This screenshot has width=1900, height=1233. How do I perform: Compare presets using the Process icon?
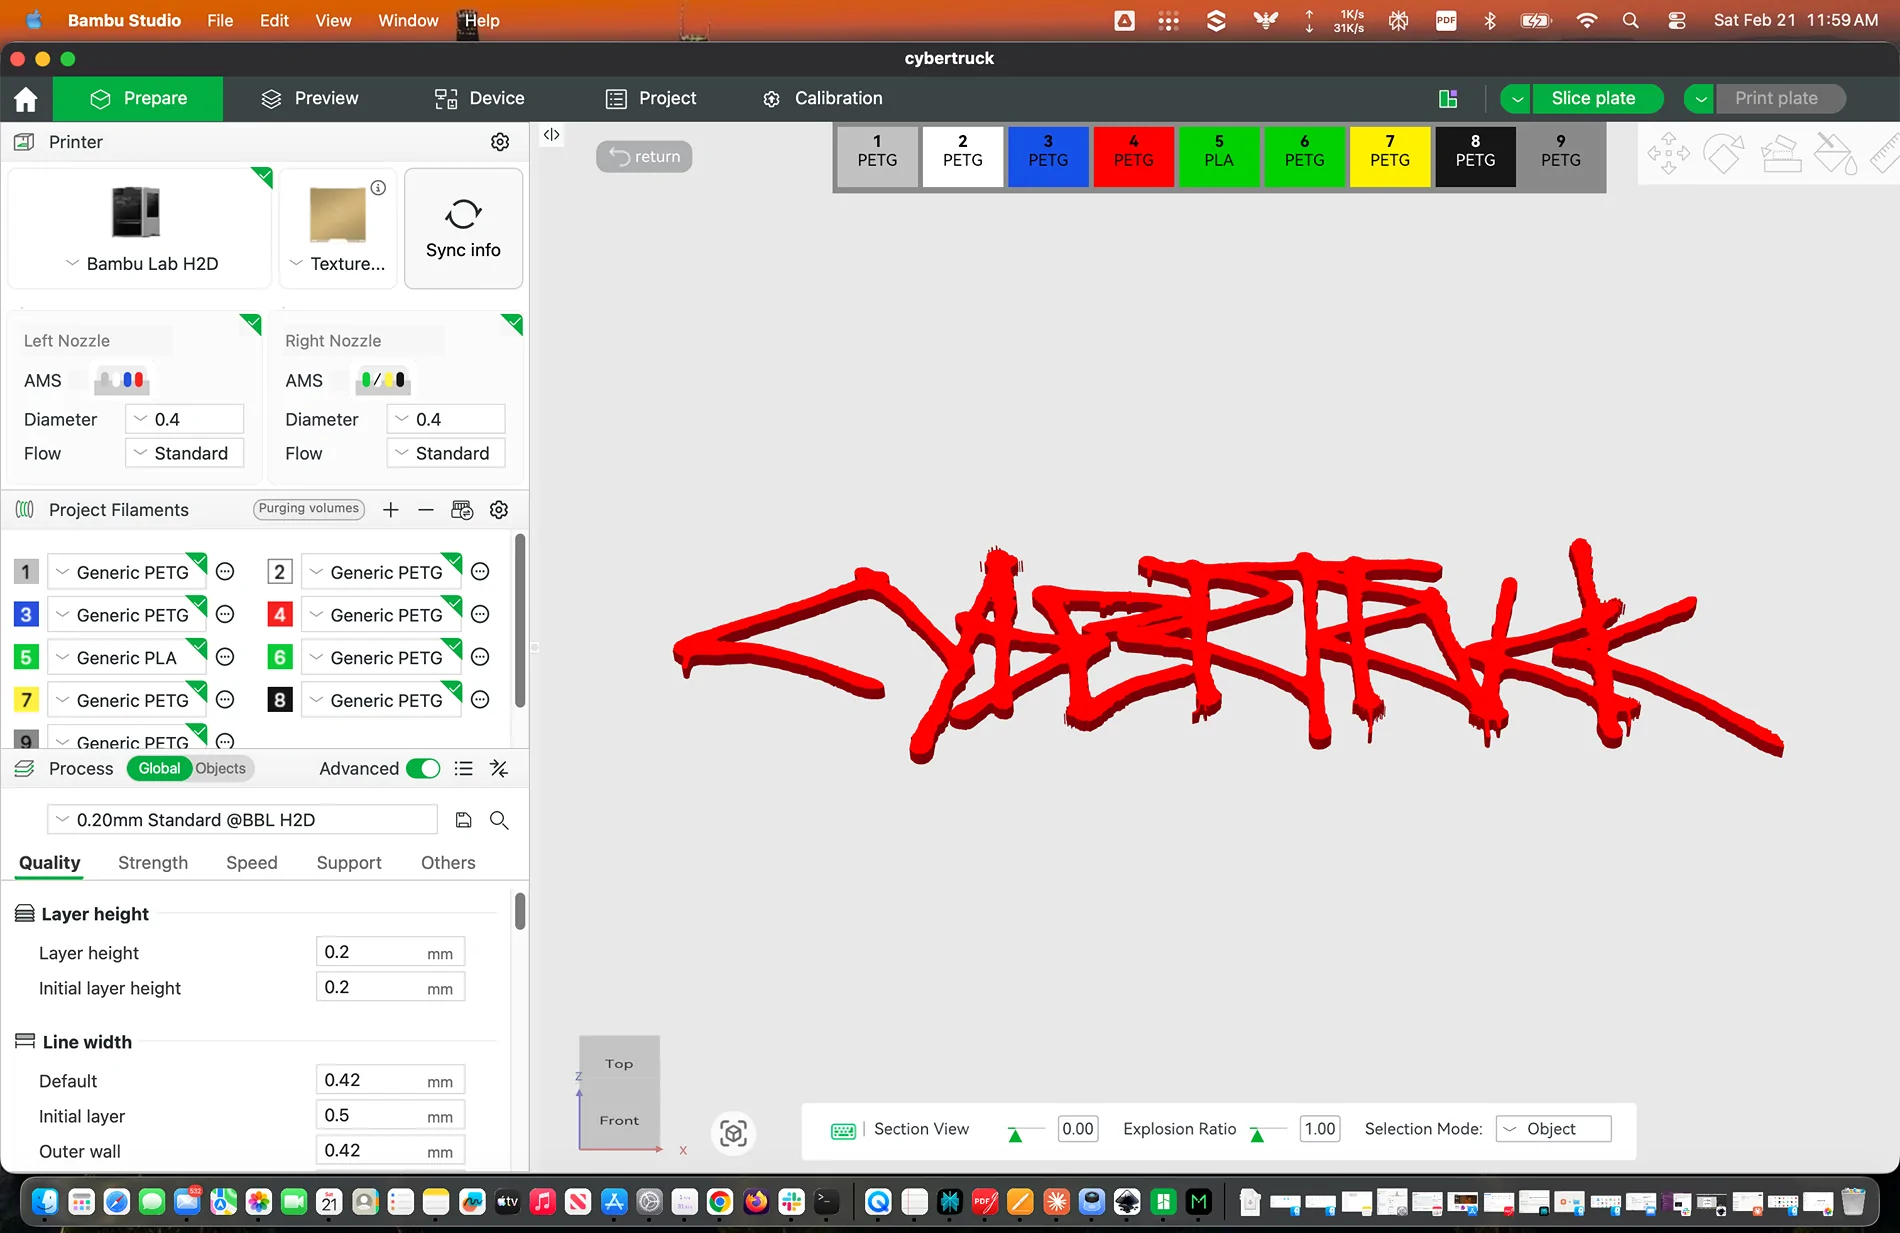point(499,768)
